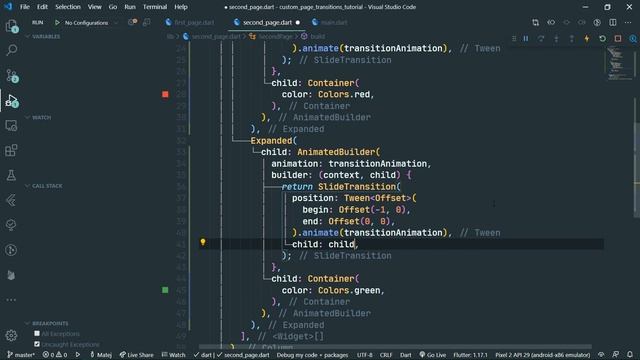Show additional views ellipsis in activity bar
The height and width of the screenshot is (360, 640).
(x=11, y=300)
